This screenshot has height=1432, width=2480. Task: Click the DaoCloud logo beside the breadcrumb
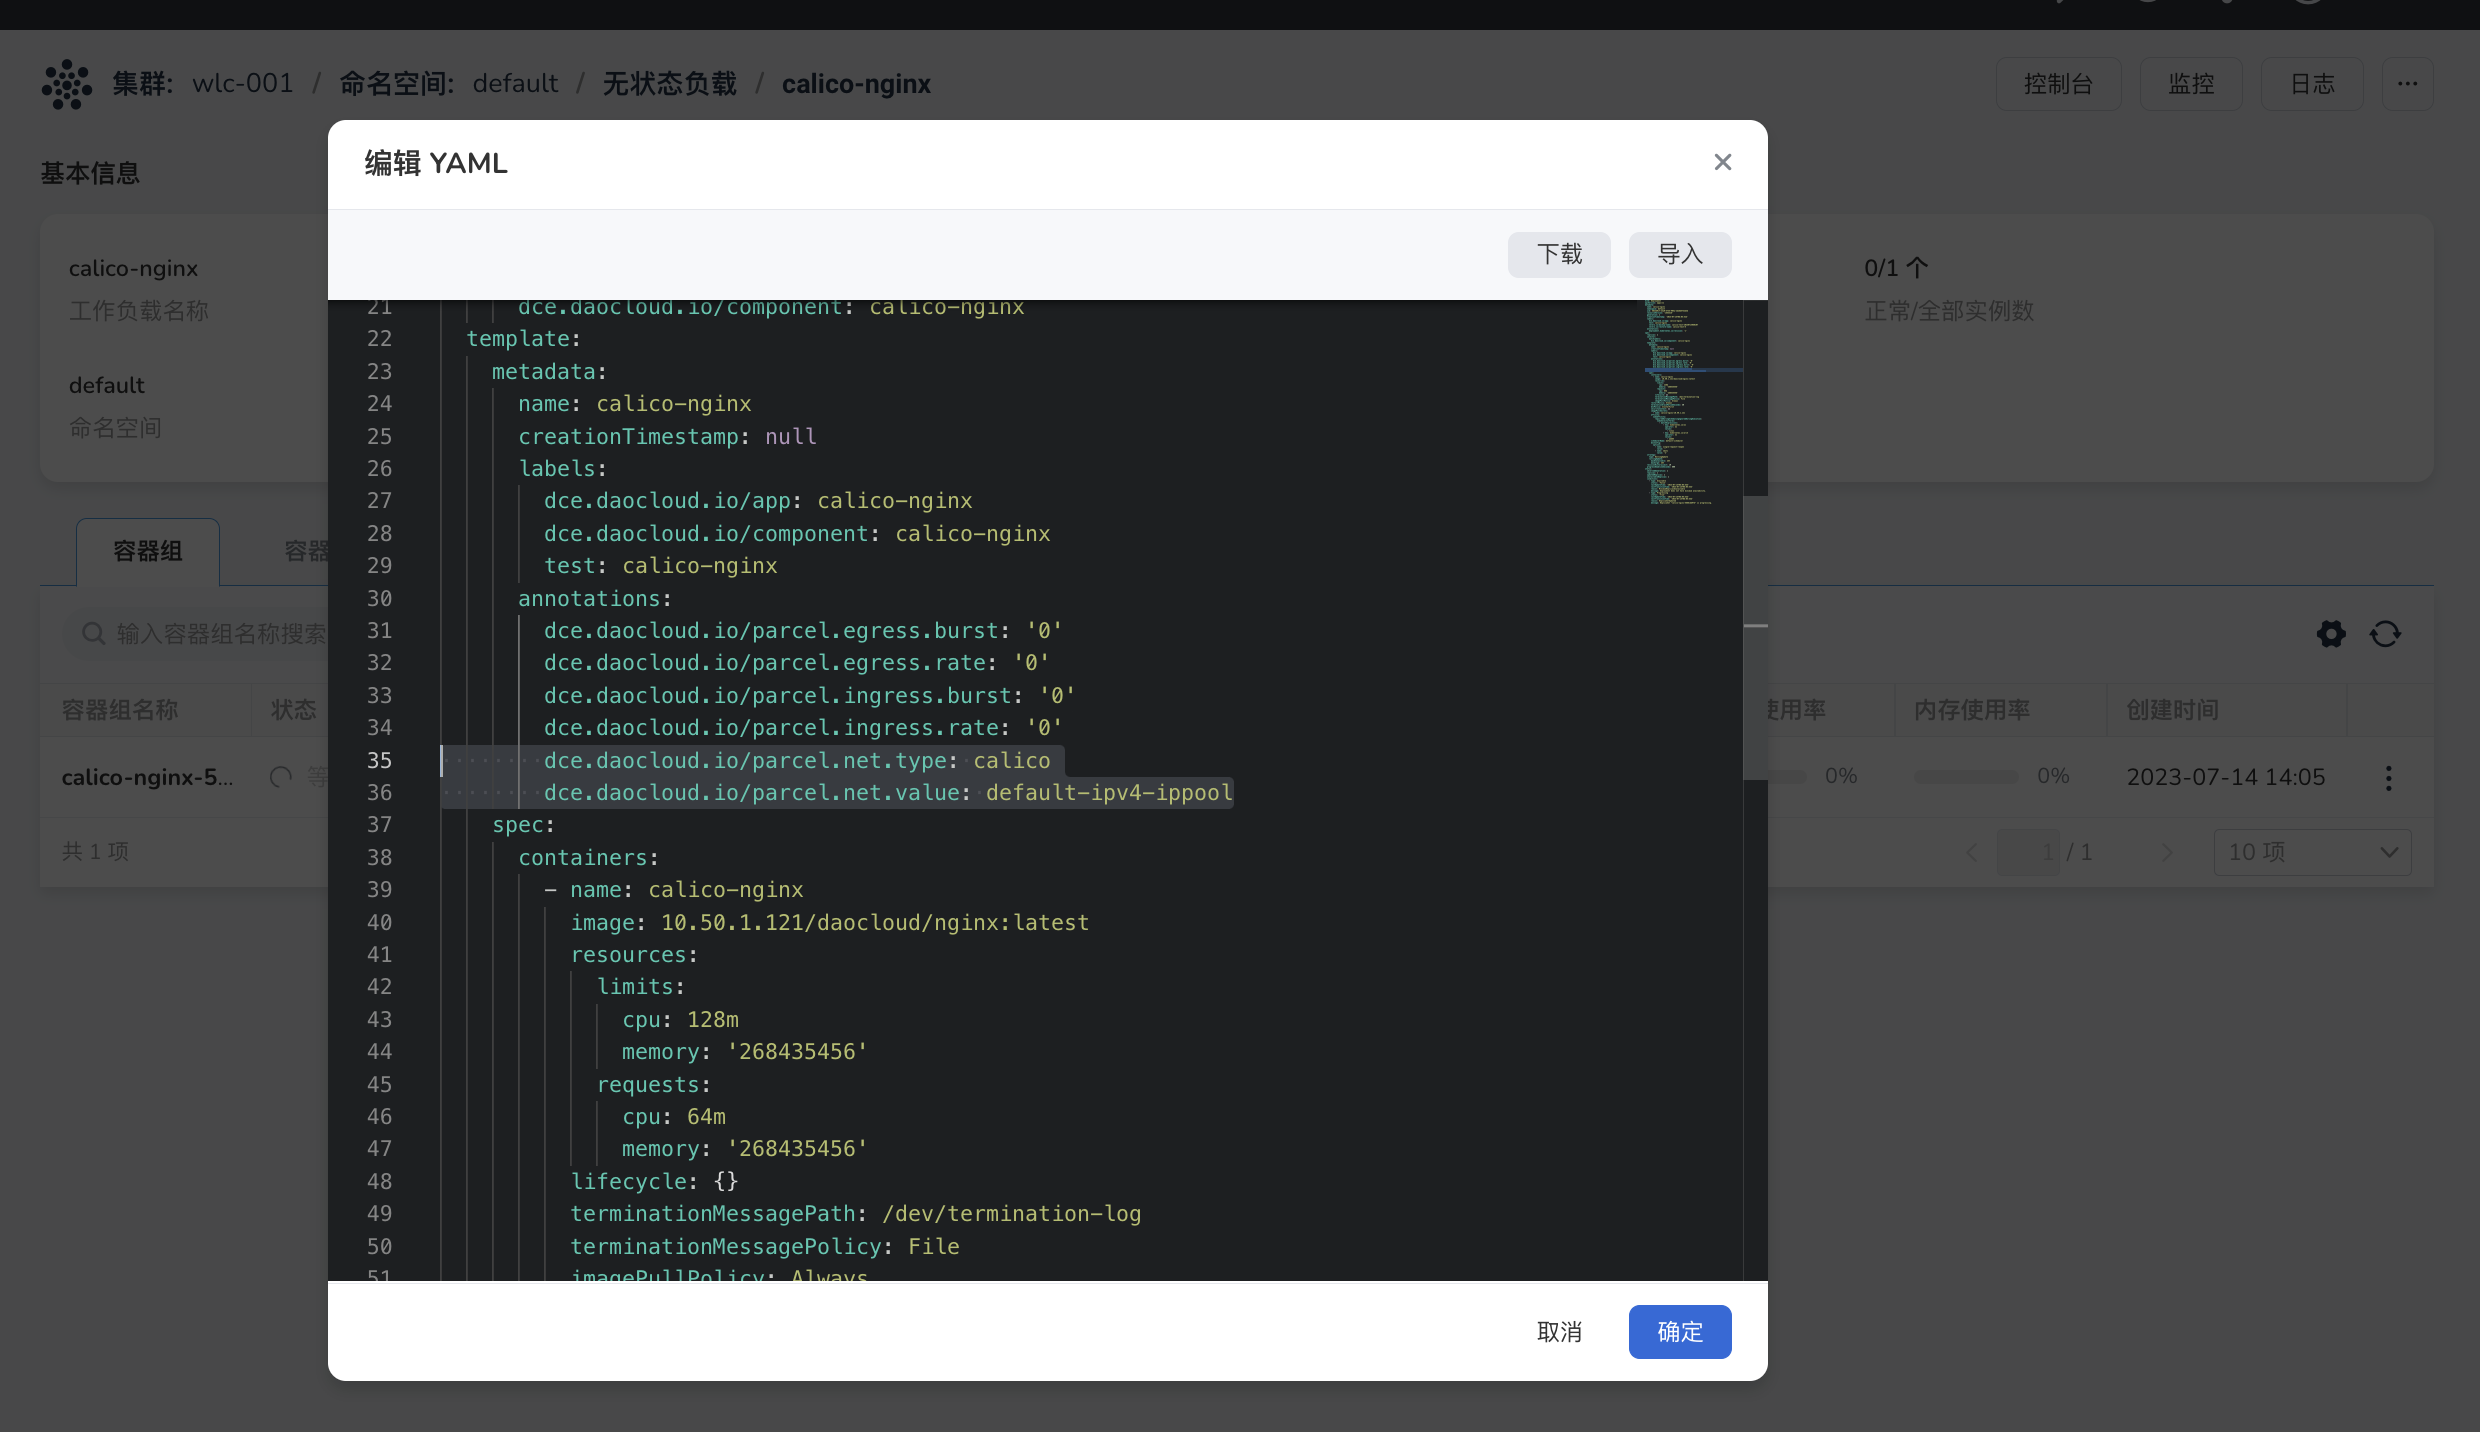coord(66,84)
